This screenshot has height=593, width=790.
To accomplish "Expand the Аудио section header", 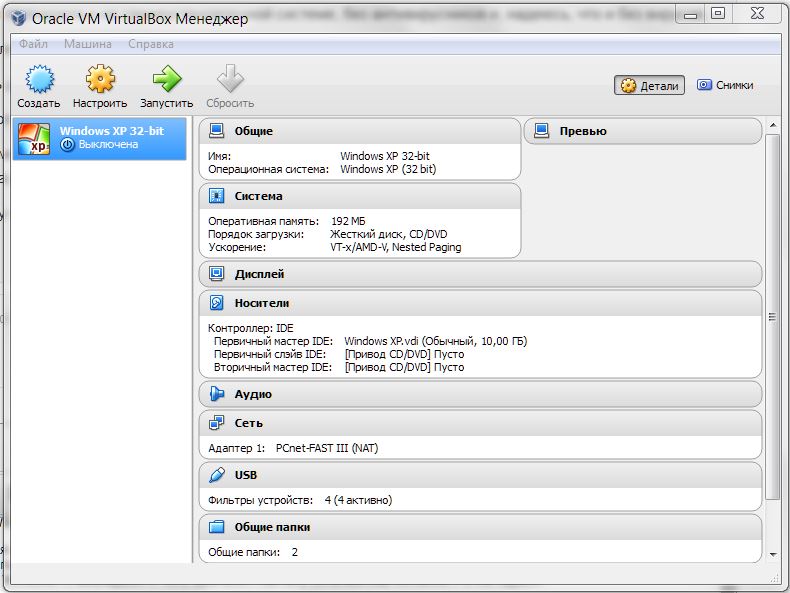I will [x=481, y=394].
